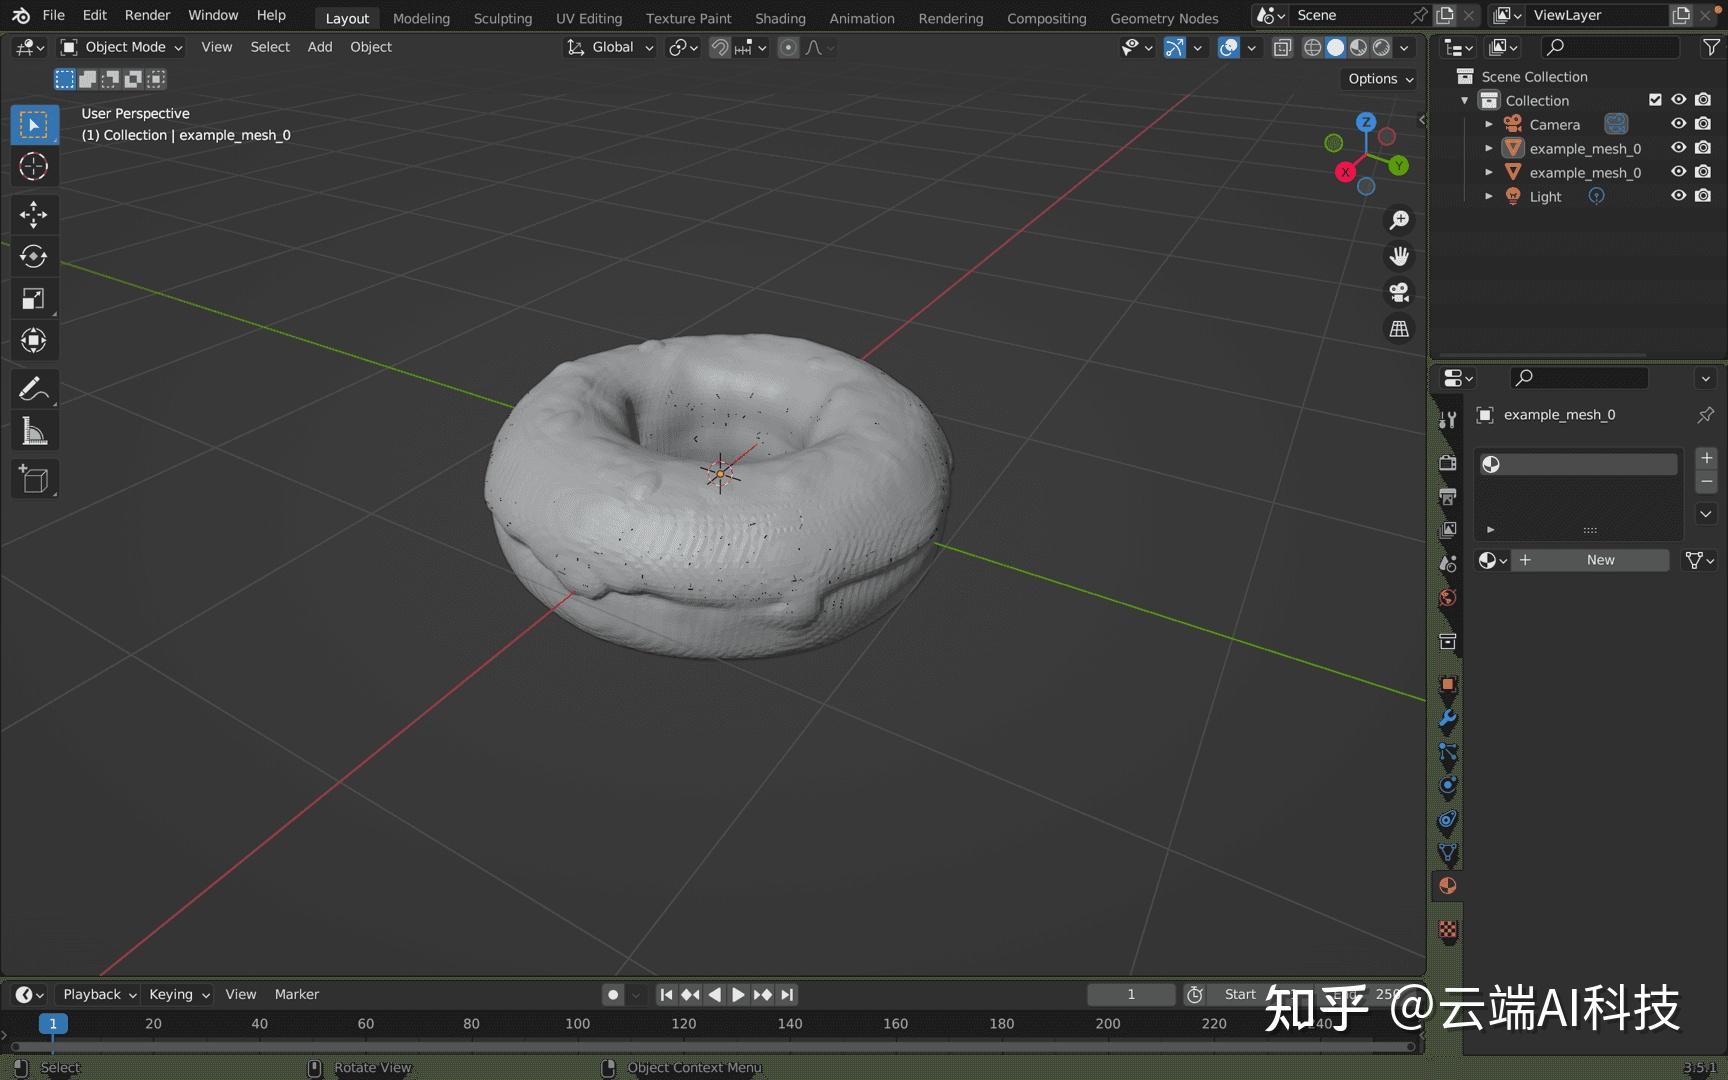Select the Measure tool in the toolbar

pyautogui.click(x=34, y=430)
